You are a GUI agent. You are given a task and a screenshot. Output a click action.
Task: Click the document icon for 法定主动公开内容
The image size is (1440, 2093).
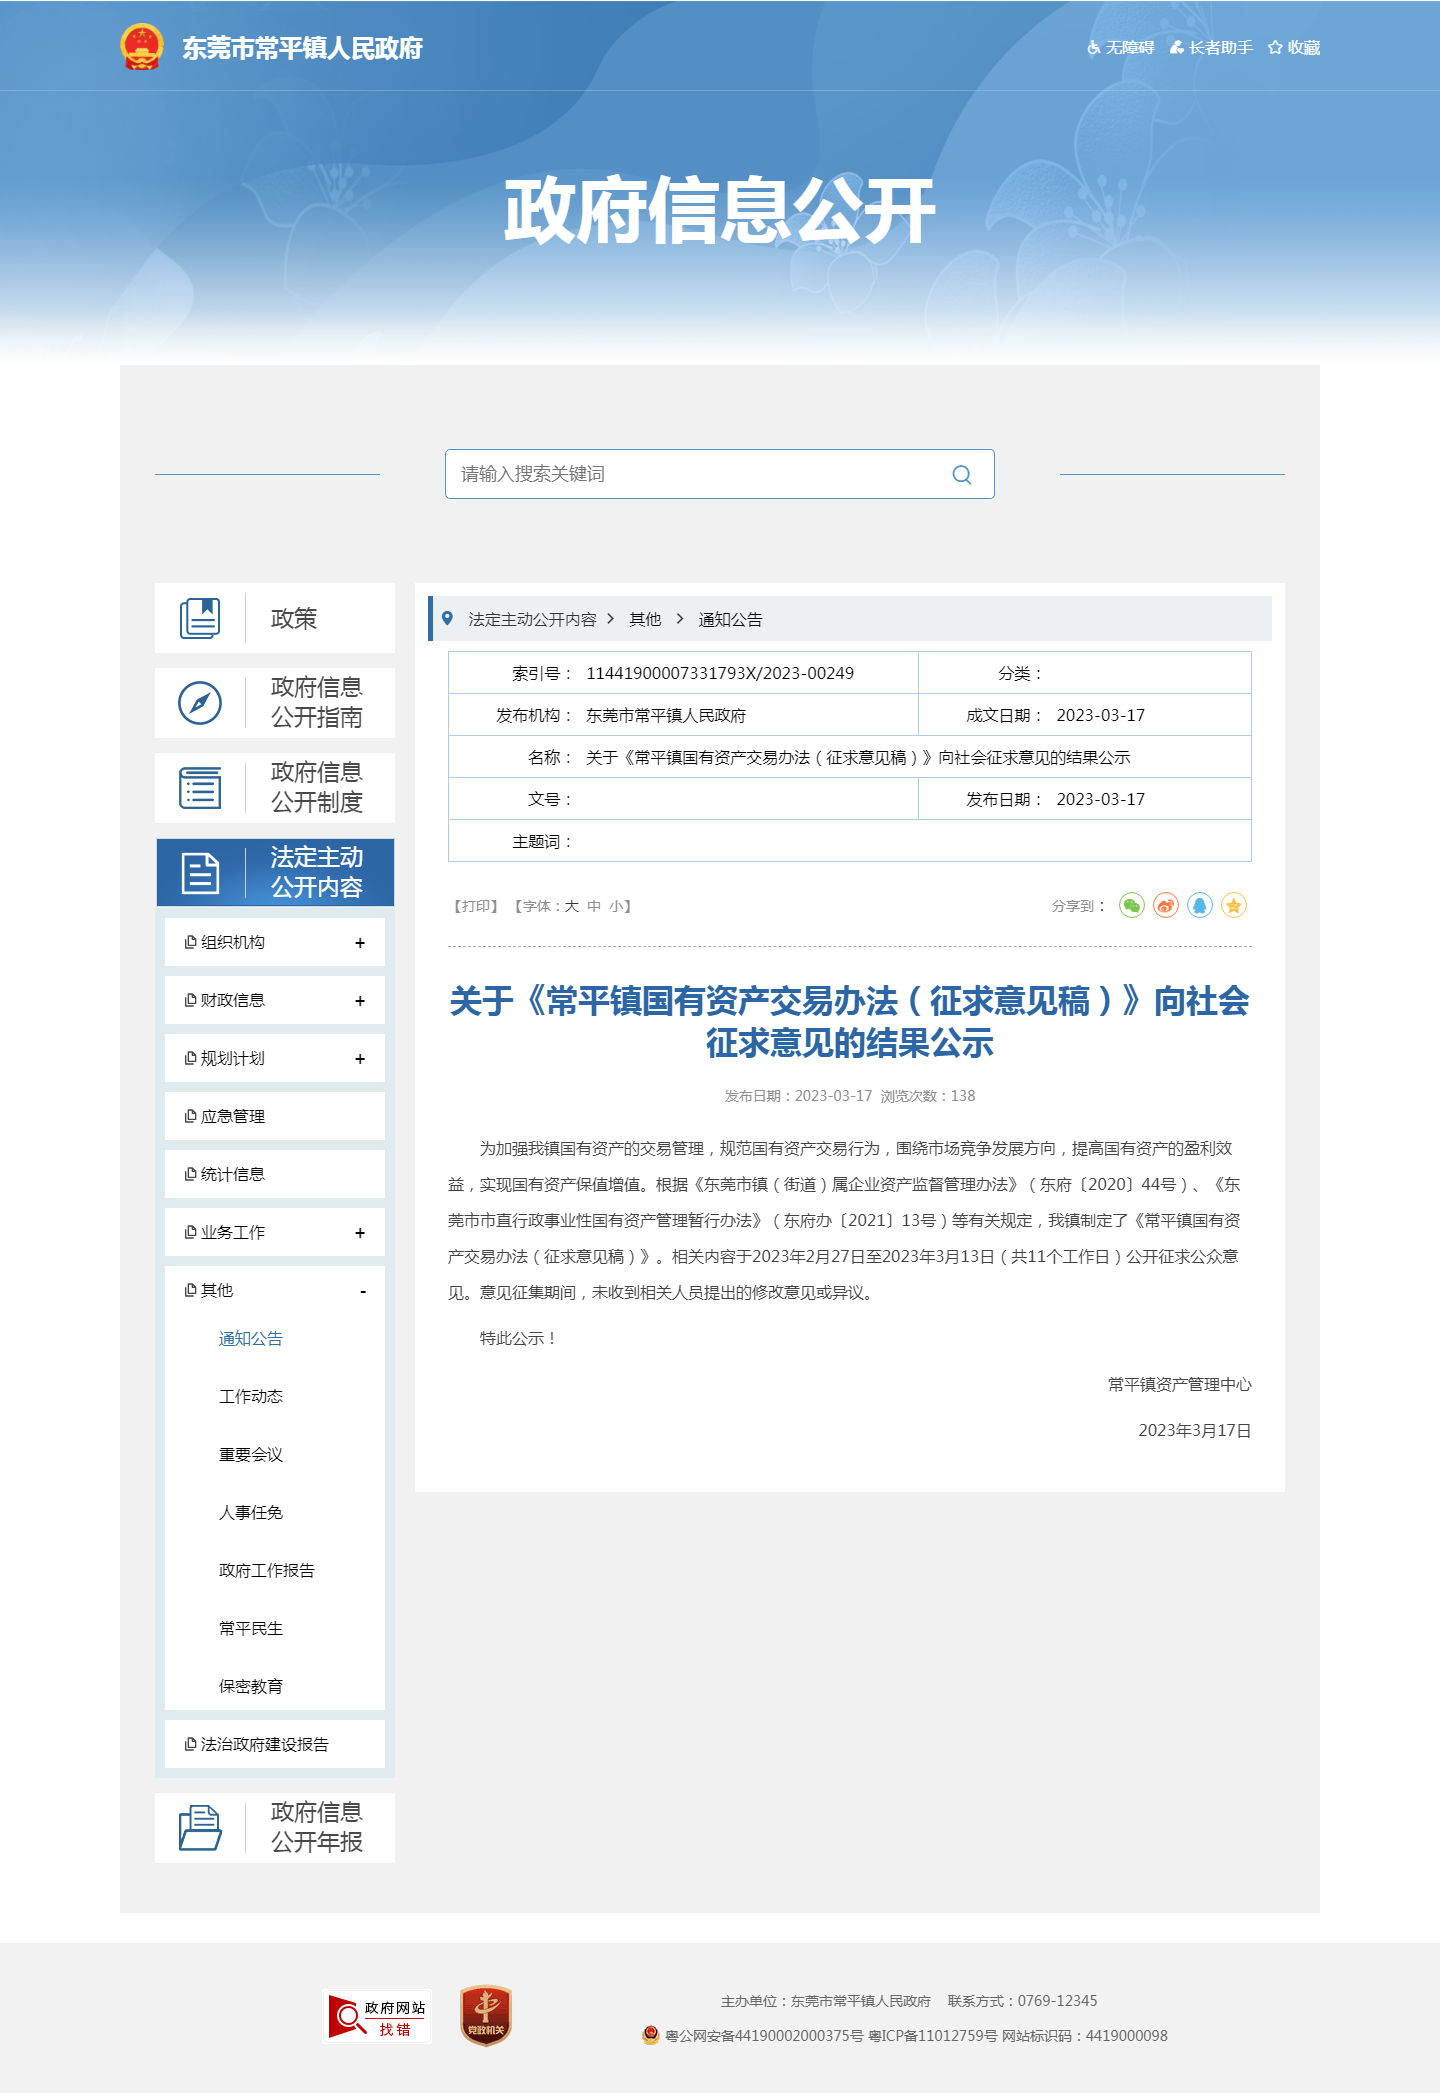[x=200, y=873]
